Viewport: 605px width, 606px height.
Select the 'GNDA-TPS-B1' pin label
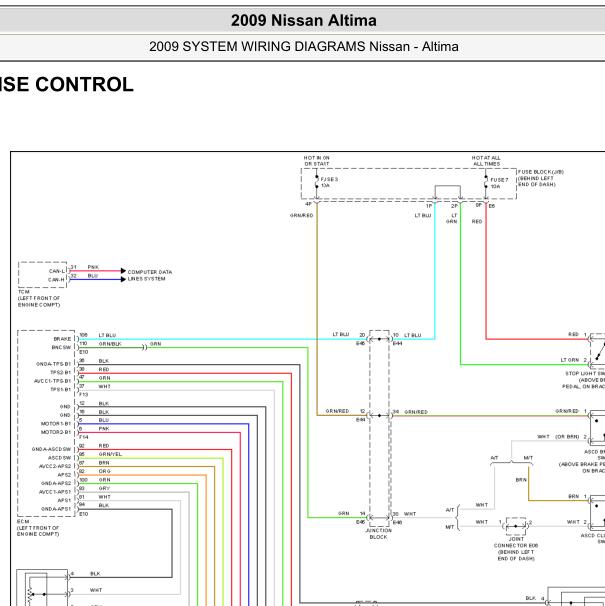[x=54, y=364]
